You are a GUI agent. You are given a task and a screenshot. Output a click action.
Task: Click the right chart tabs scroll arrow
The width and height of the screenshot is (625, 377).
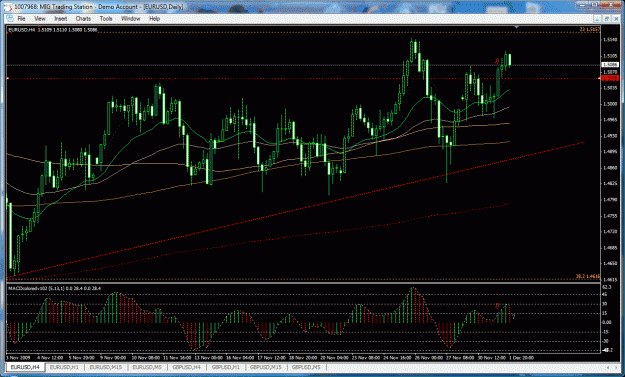(616, 367)
